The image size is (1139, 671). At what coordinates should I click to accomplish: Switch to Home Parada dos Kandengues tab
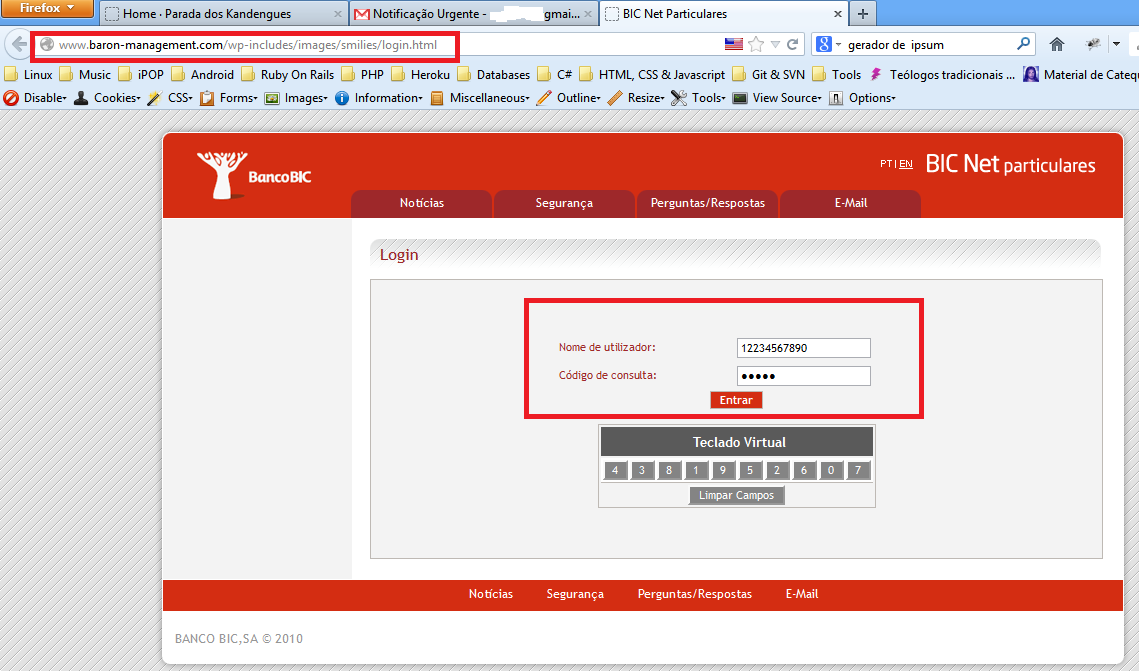tap(222, 14)
